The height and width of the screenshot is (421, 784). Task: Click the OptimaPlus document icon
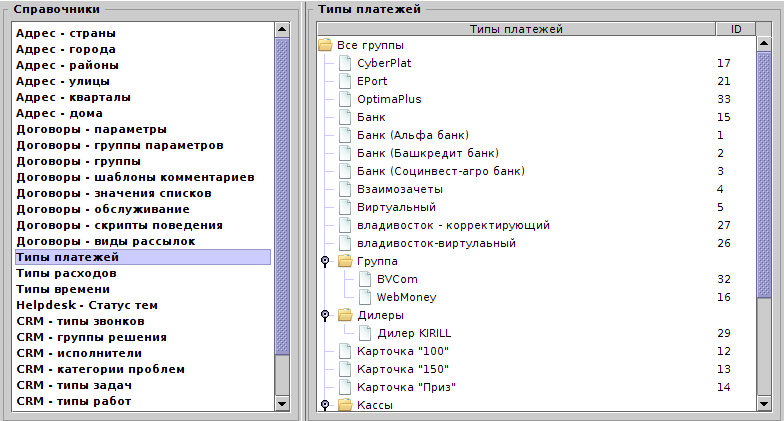[x=346, y=99]
